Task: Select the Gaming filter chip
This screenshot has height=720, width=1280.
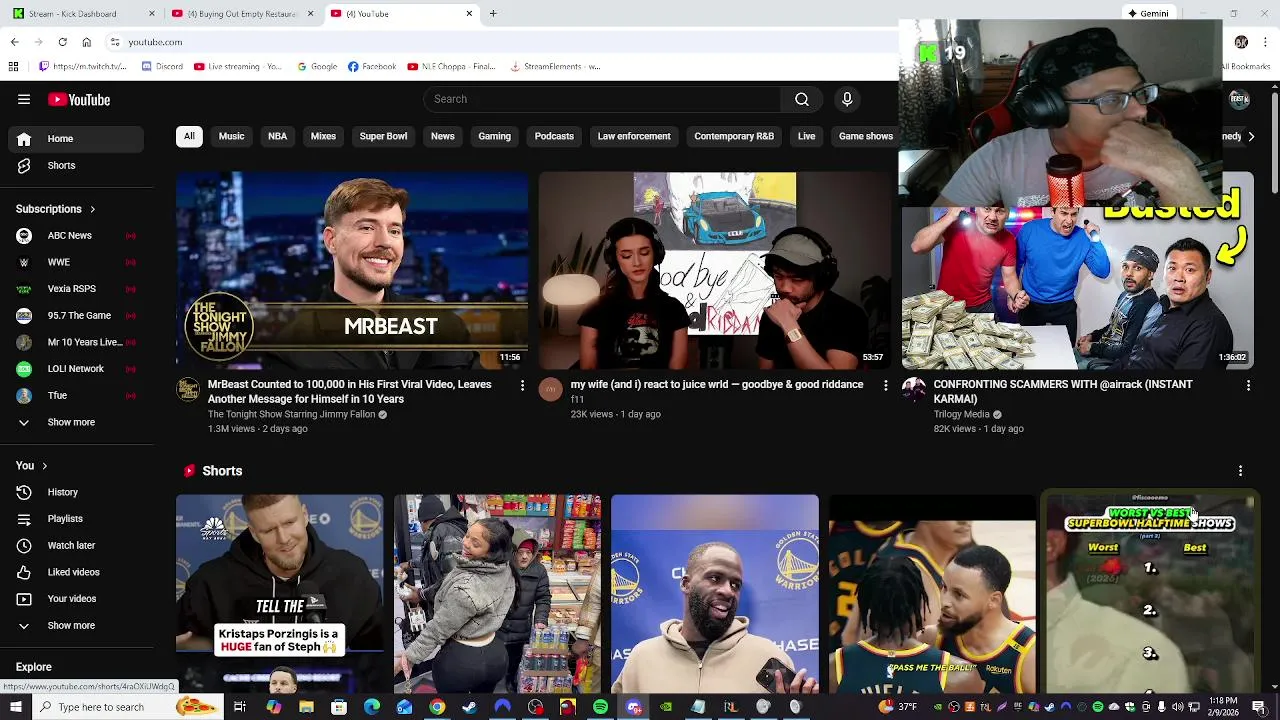Action: [x=494, y=136]
